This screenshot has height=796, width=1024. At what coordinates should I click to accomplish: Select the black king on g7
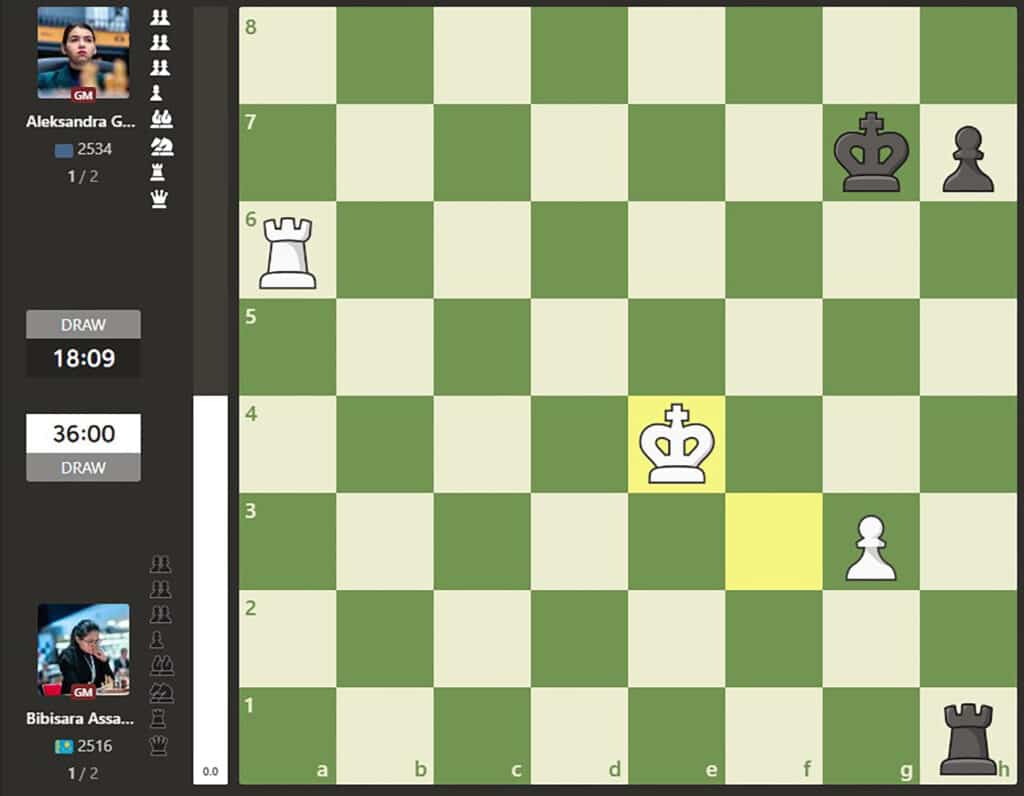(871, 152)
